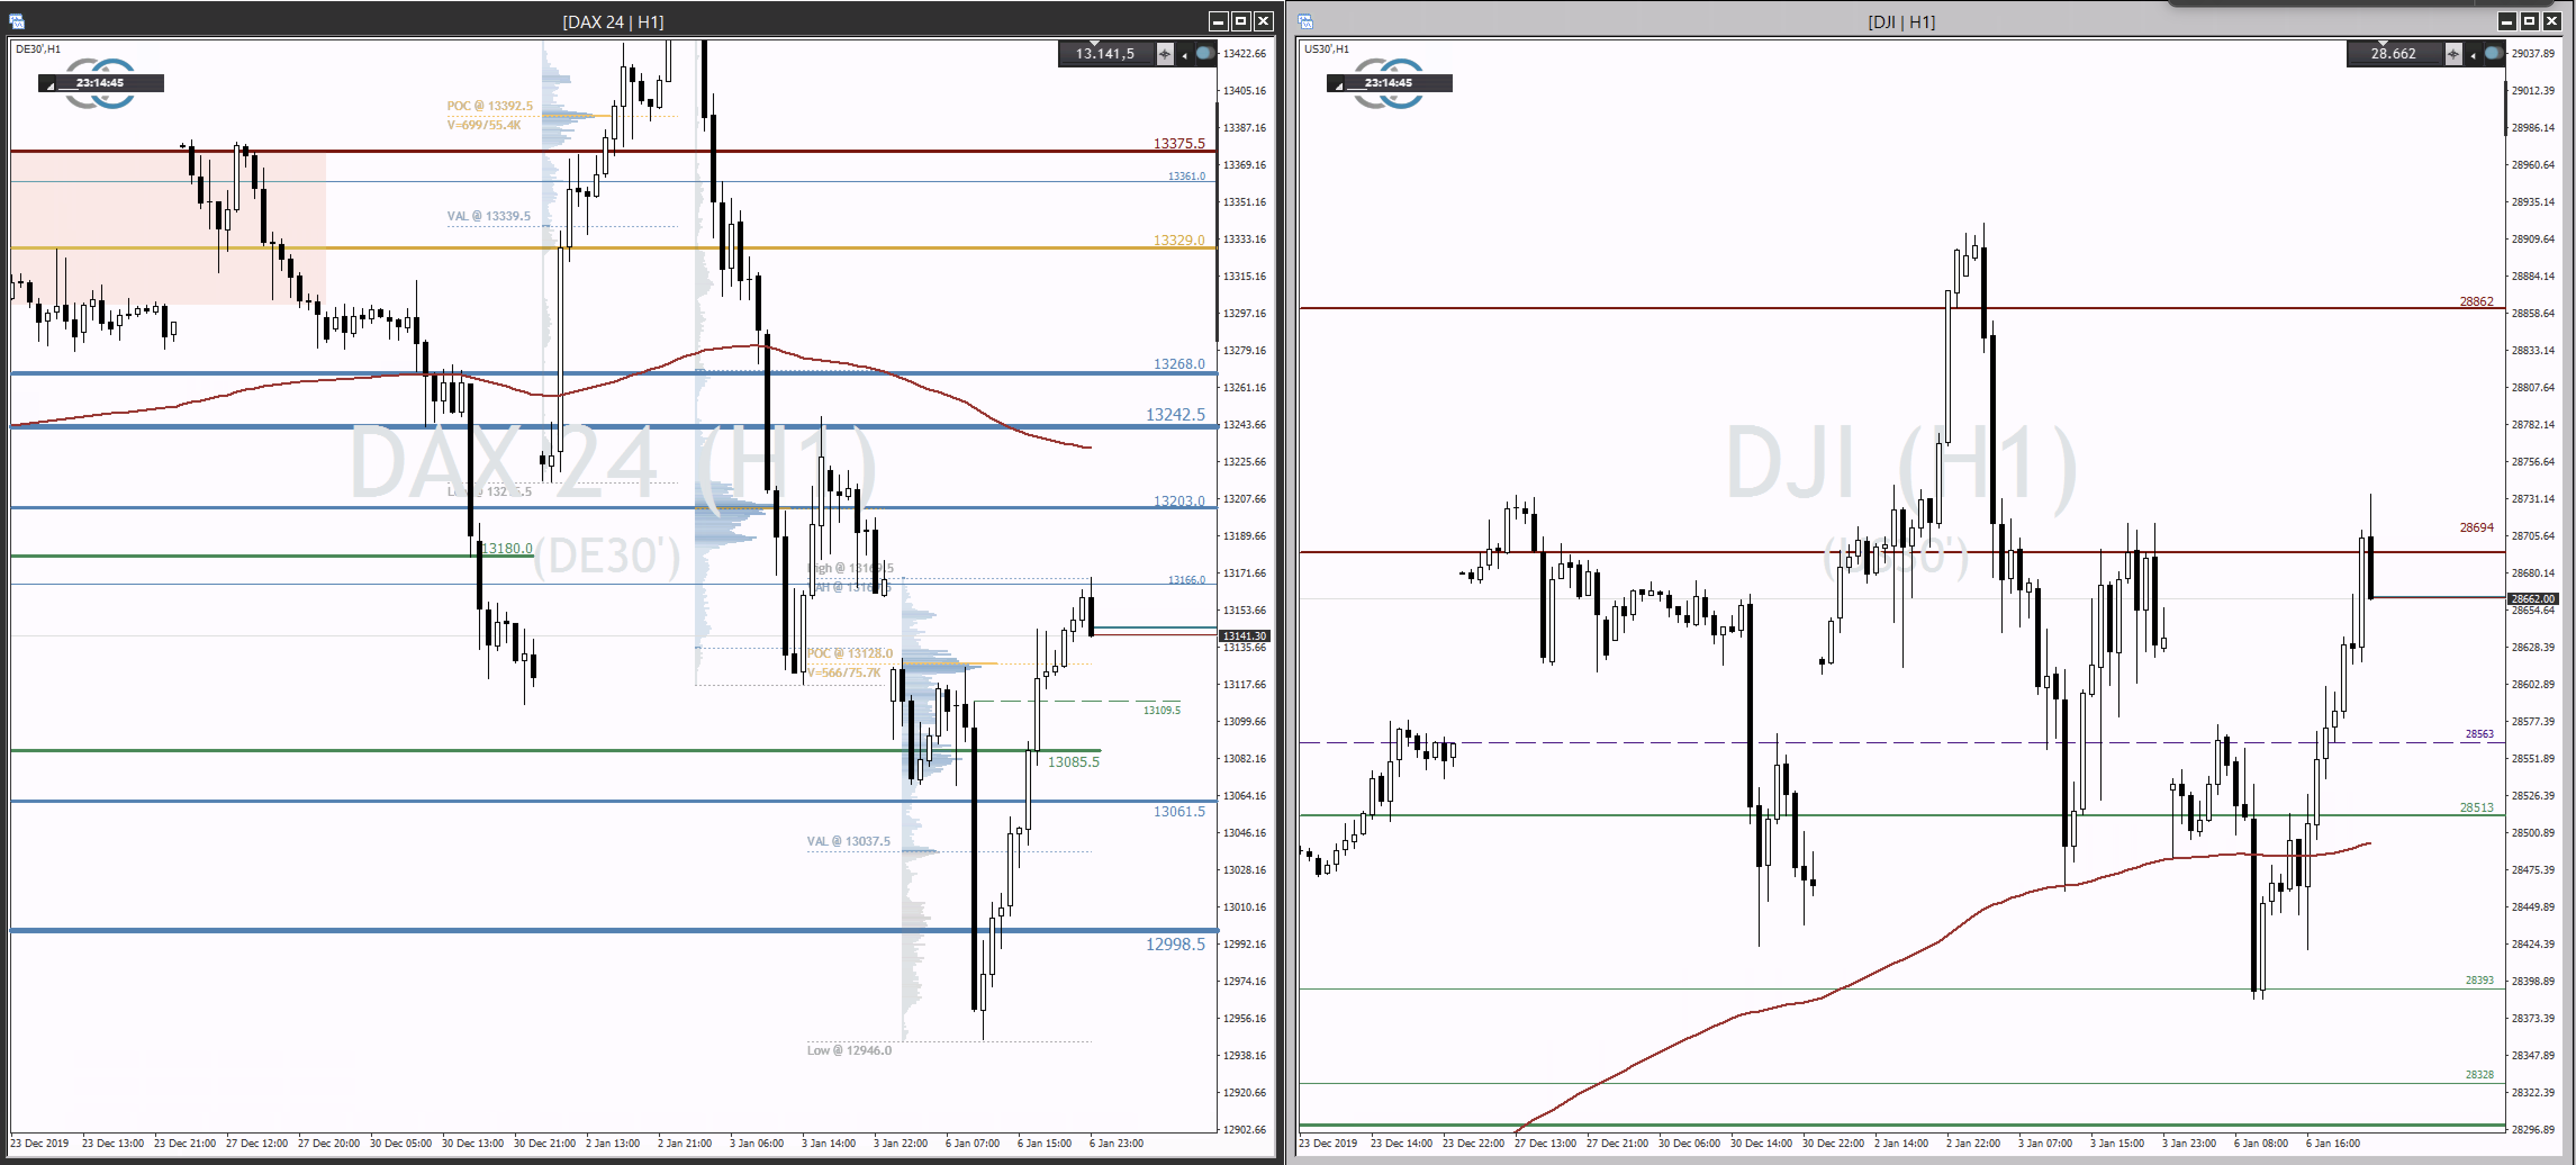This screenshot has width=2576, height=1165.
Task: Click the DJI current price tag 28662.00
Action: click(2532, 598)
